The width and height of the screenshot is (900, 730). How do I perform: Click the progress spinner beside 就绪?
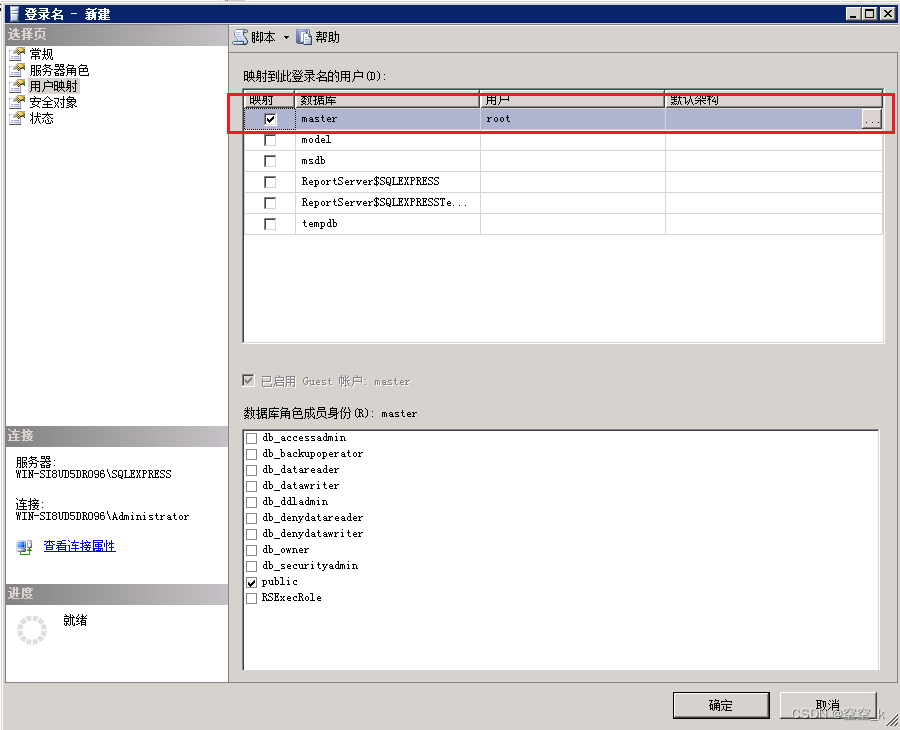(x=31, y=630)
